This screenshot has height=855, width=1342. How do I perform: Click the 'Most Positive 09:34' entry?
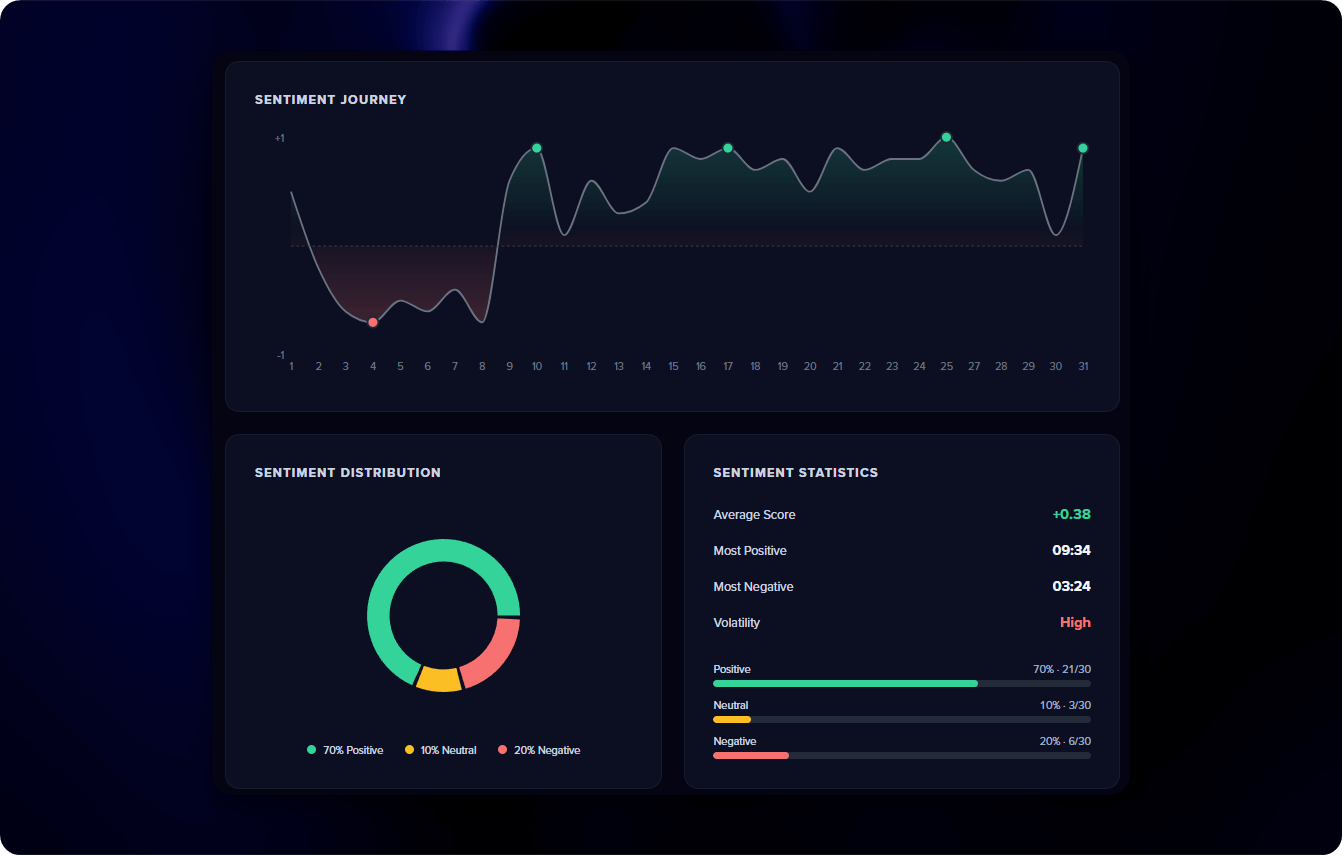pos(901,550)
